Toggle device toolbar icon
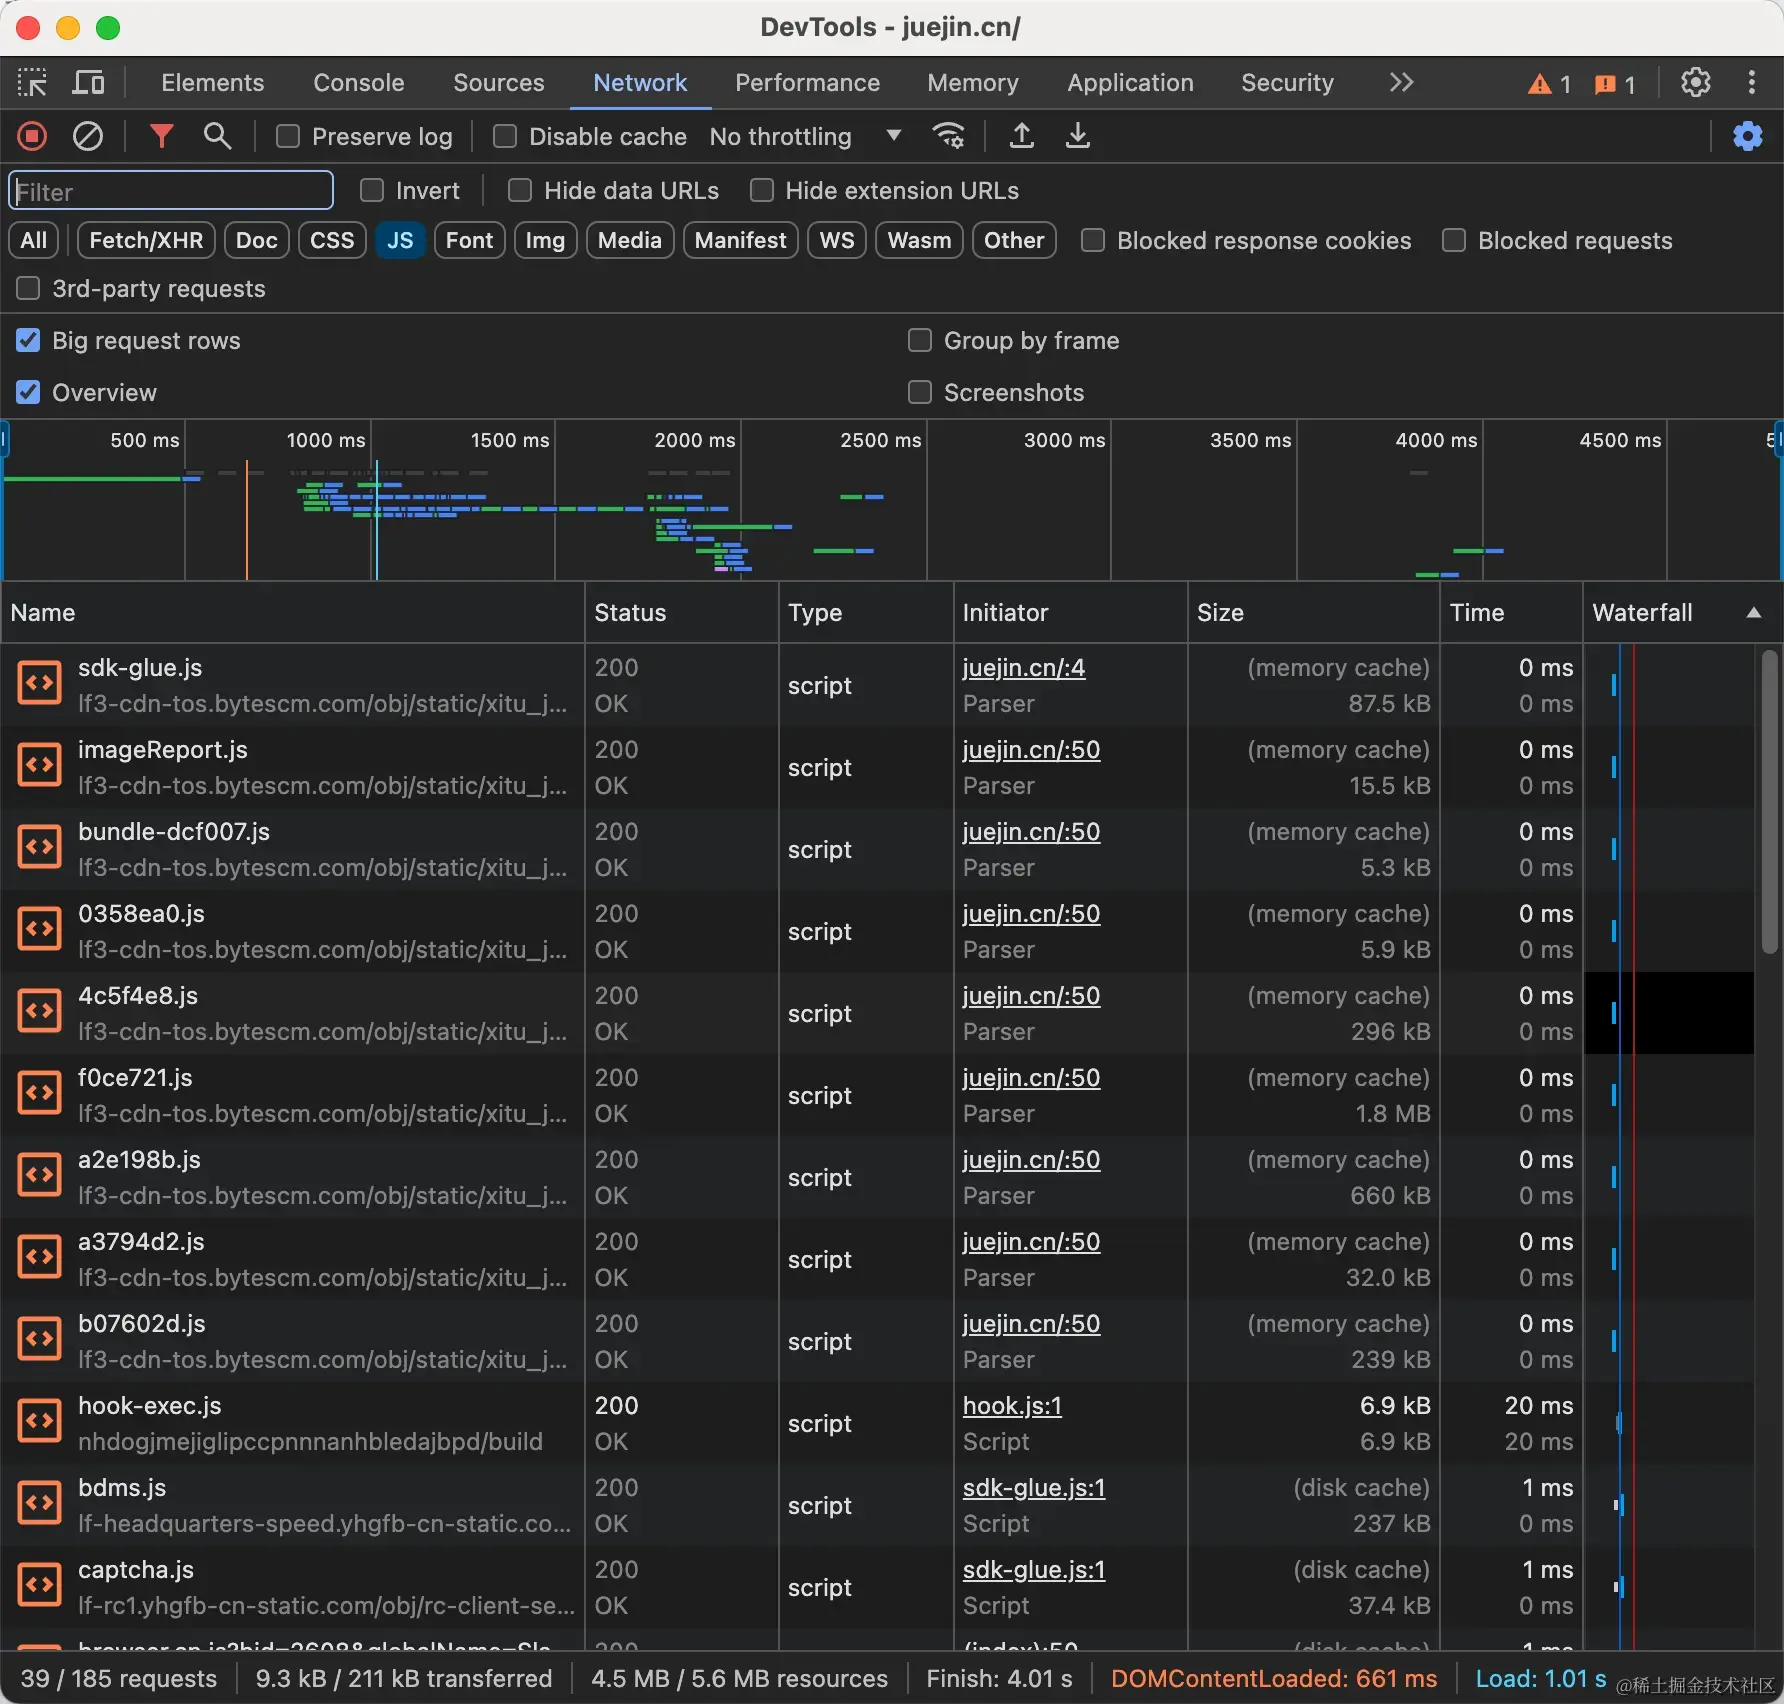 click(x=88, y=83)
